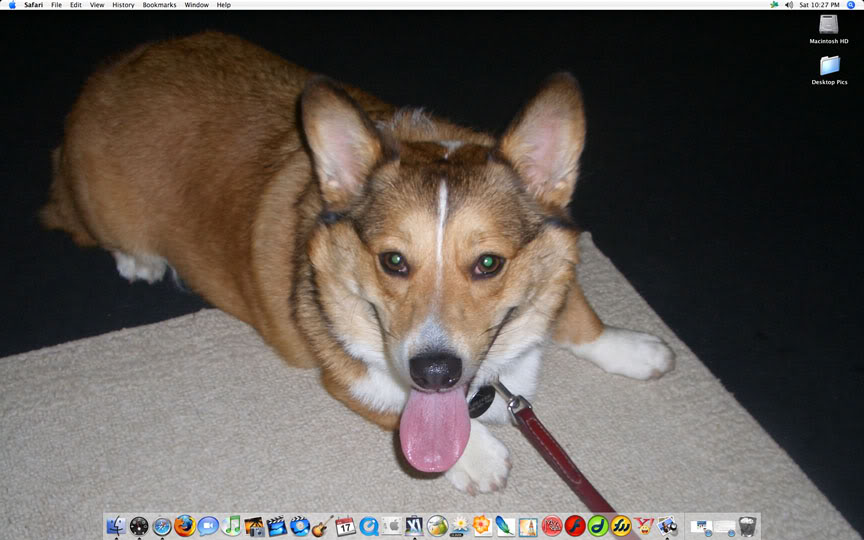Image resolution: width=864 pixels, height=540 pixels.
Task: Launch iMovie clapperboard icon
Action: (x=277, y=526)
